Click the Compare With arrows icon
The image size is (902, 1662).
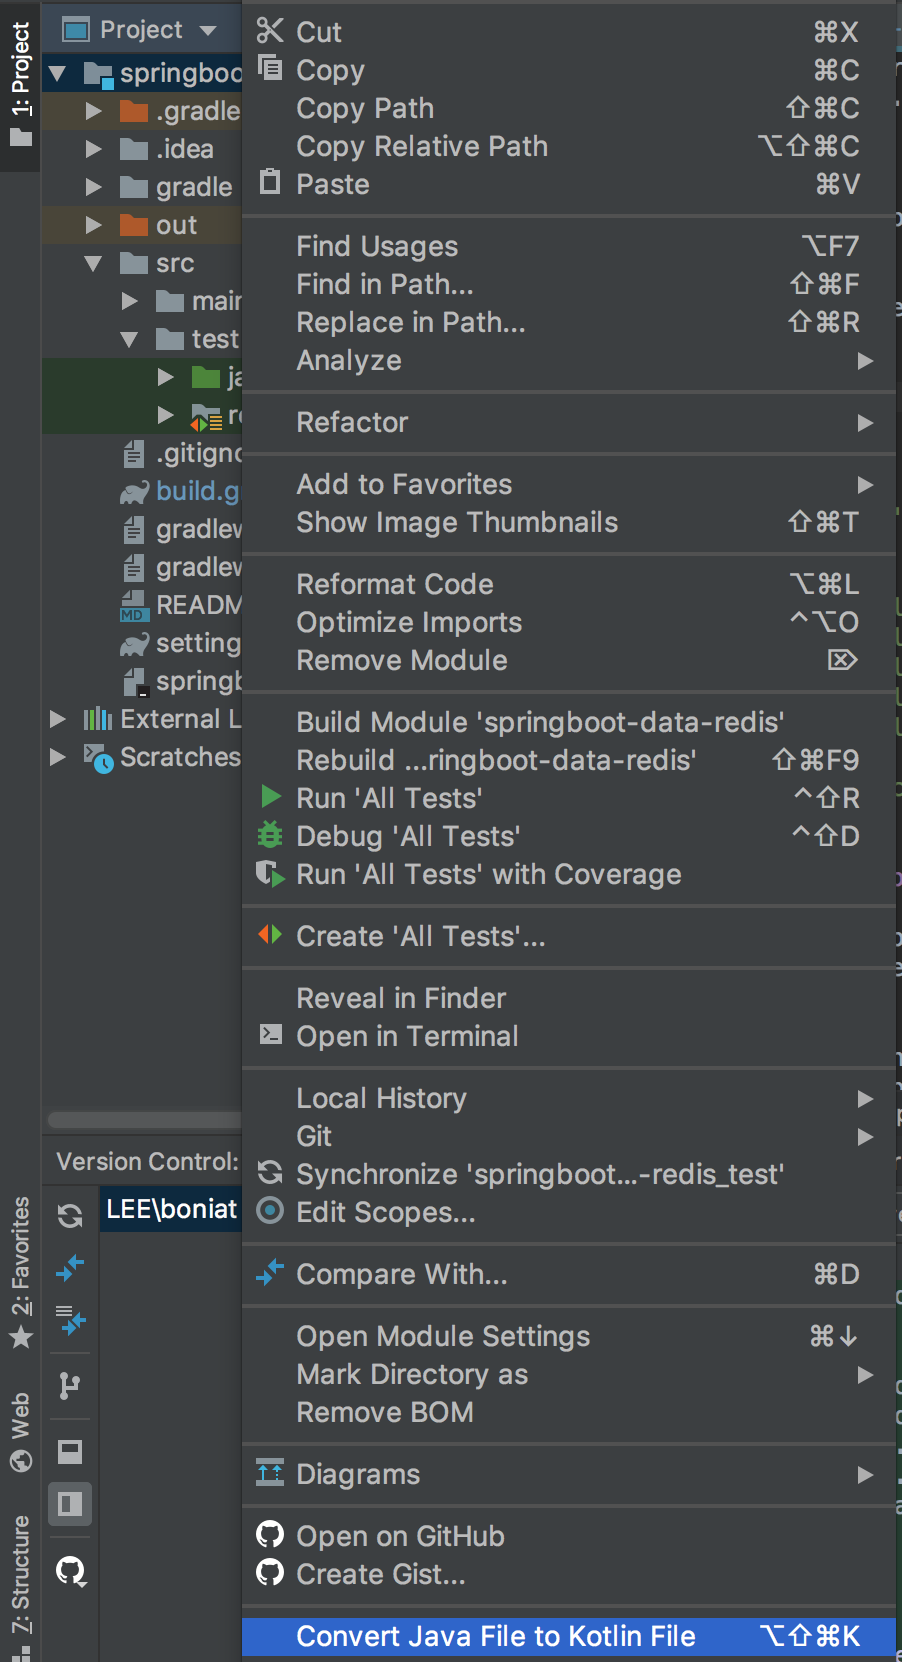270,1272
